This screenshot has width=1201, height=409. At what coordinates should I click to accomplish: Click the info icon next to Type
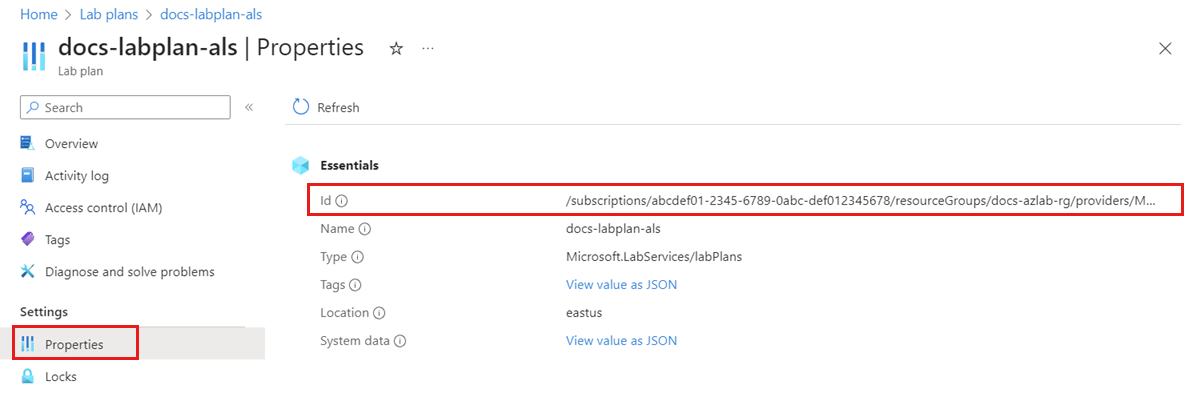click(x=358, y=257)
